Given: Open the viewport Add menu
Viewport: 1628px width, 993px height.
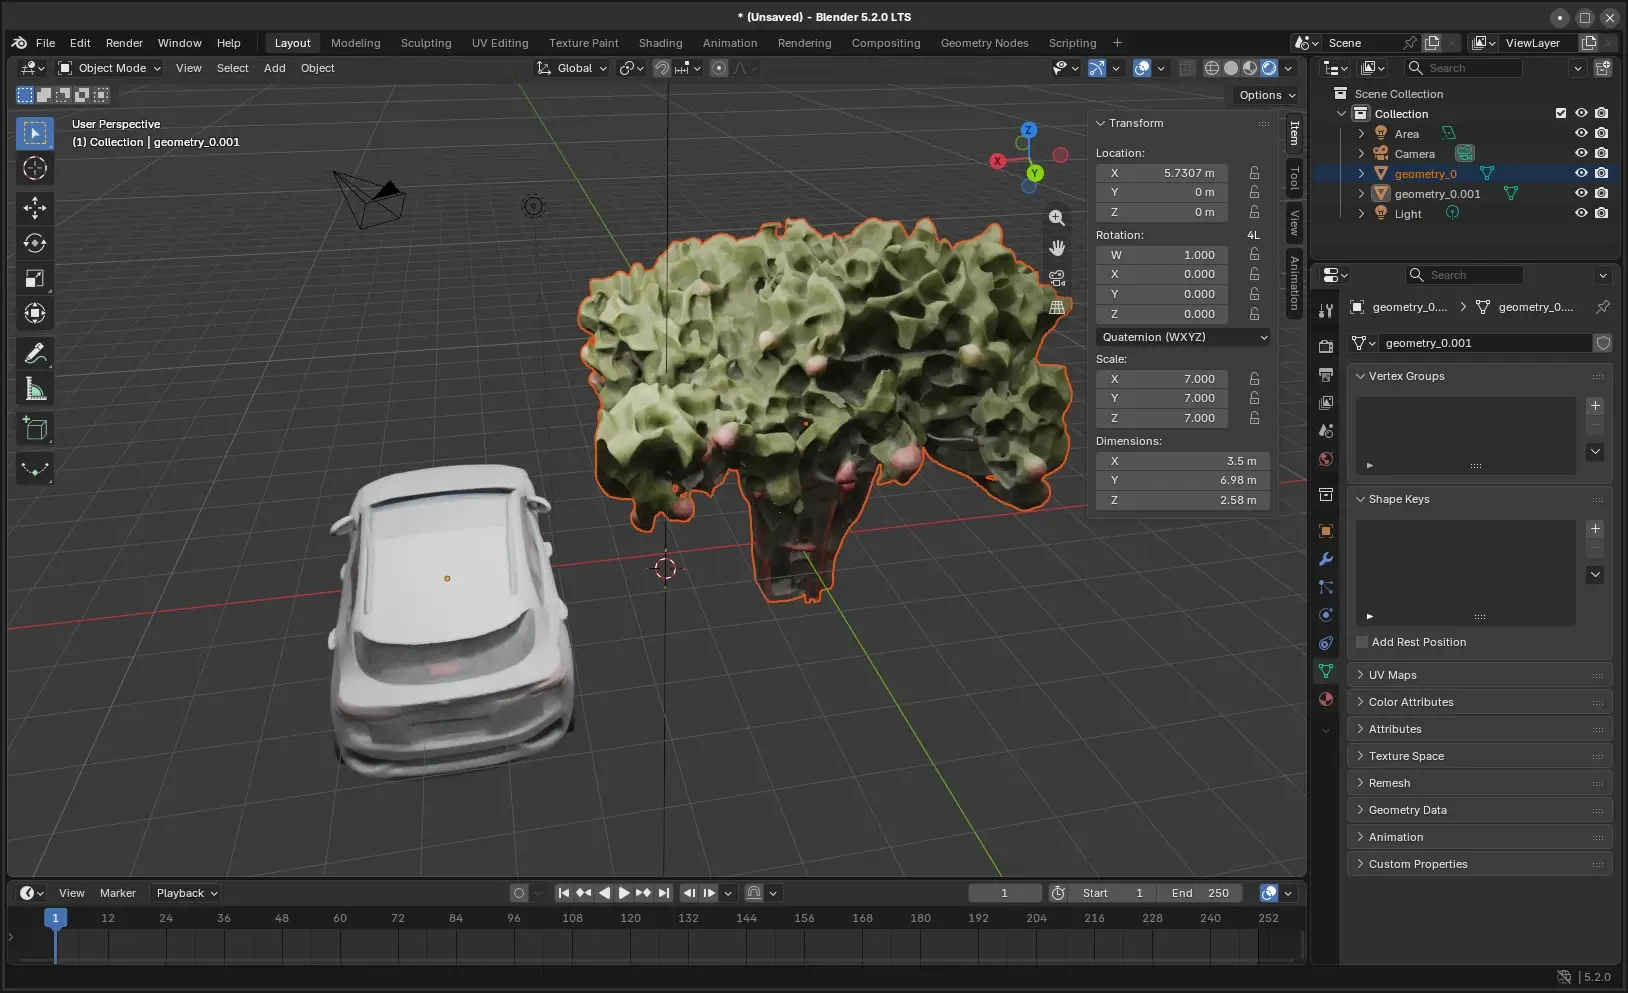Looking at the screenshot, I should (x=274, y=68).
